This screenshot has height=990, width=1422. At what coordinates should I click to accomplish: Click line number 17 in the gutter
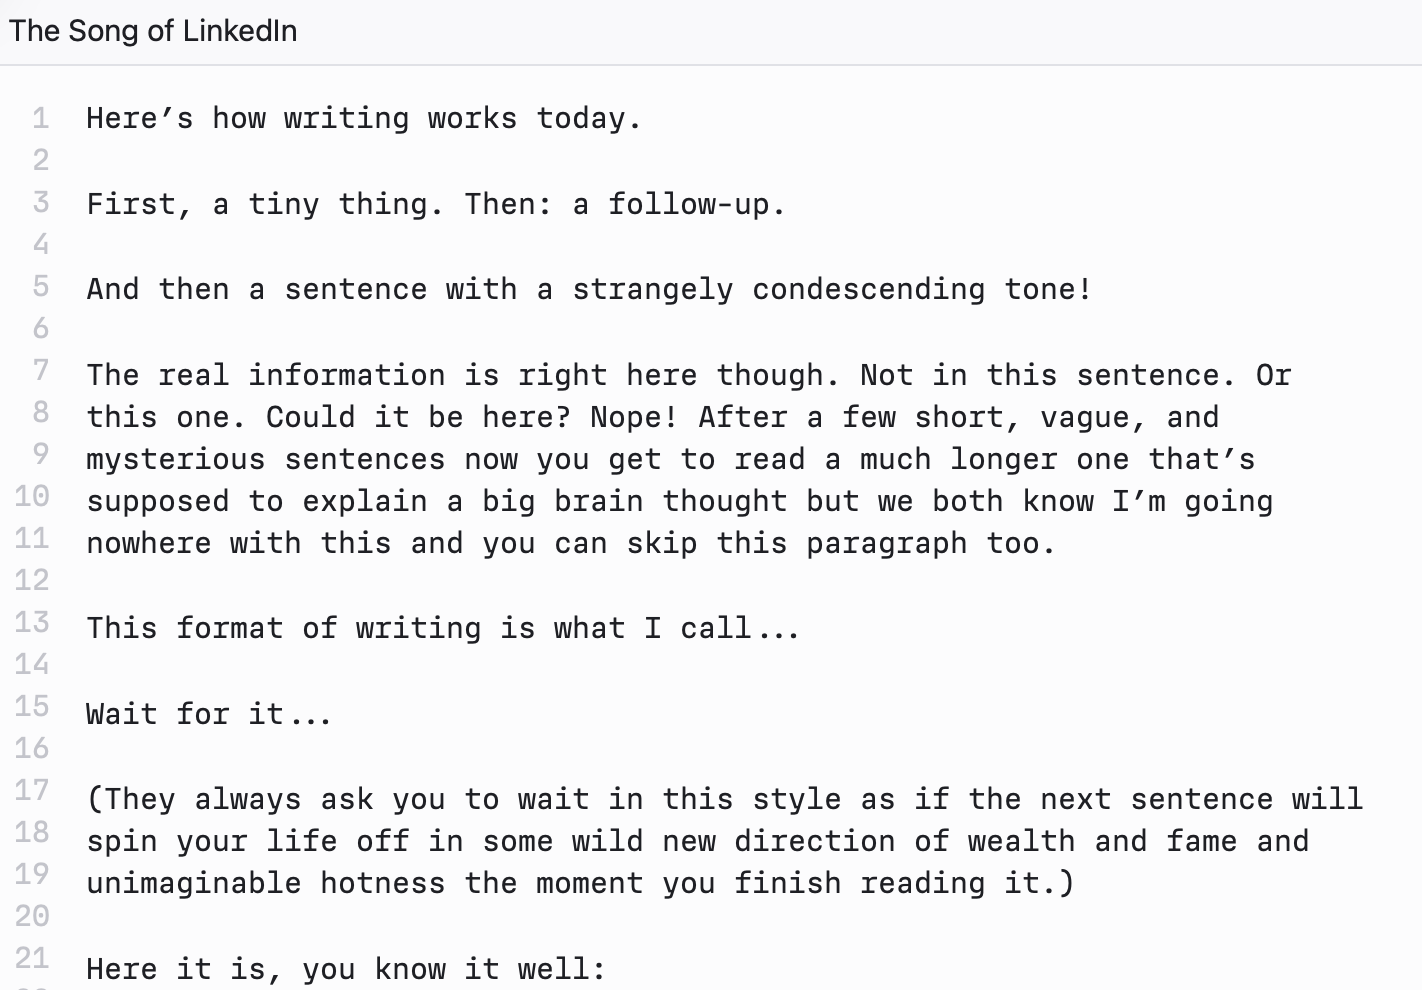(x=32, y=790)
